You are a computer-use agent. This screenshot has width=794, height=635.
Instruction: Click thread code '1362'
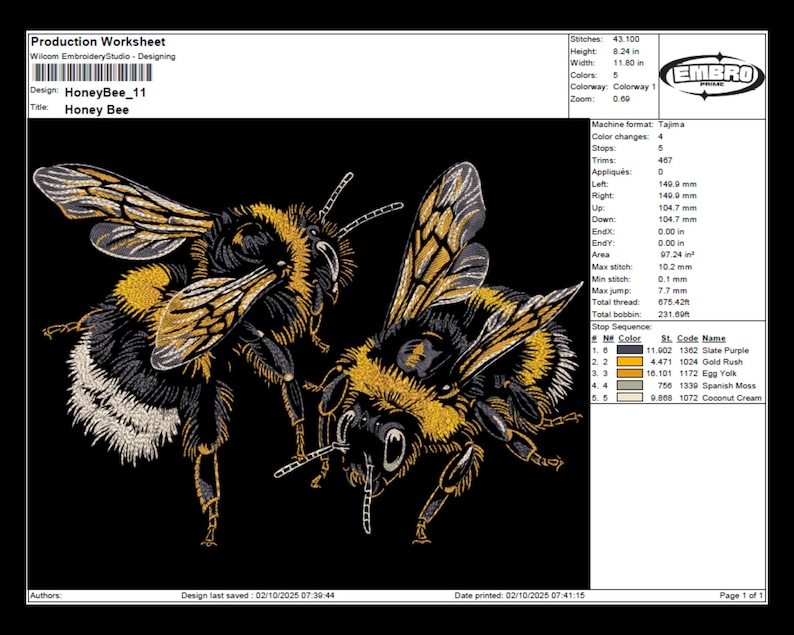pyautogui.click(x=688, y=350)
